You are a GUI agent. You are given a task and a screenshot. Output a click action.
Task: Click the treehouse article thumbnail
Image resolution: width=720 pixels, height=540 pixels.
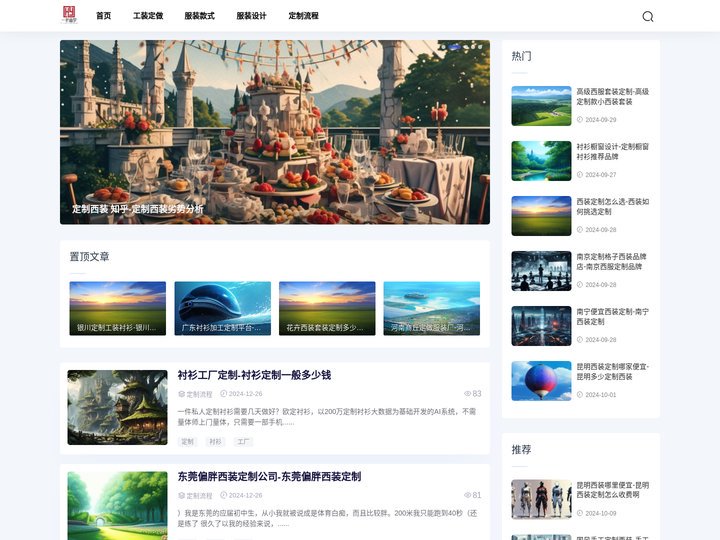click(118, 407)
